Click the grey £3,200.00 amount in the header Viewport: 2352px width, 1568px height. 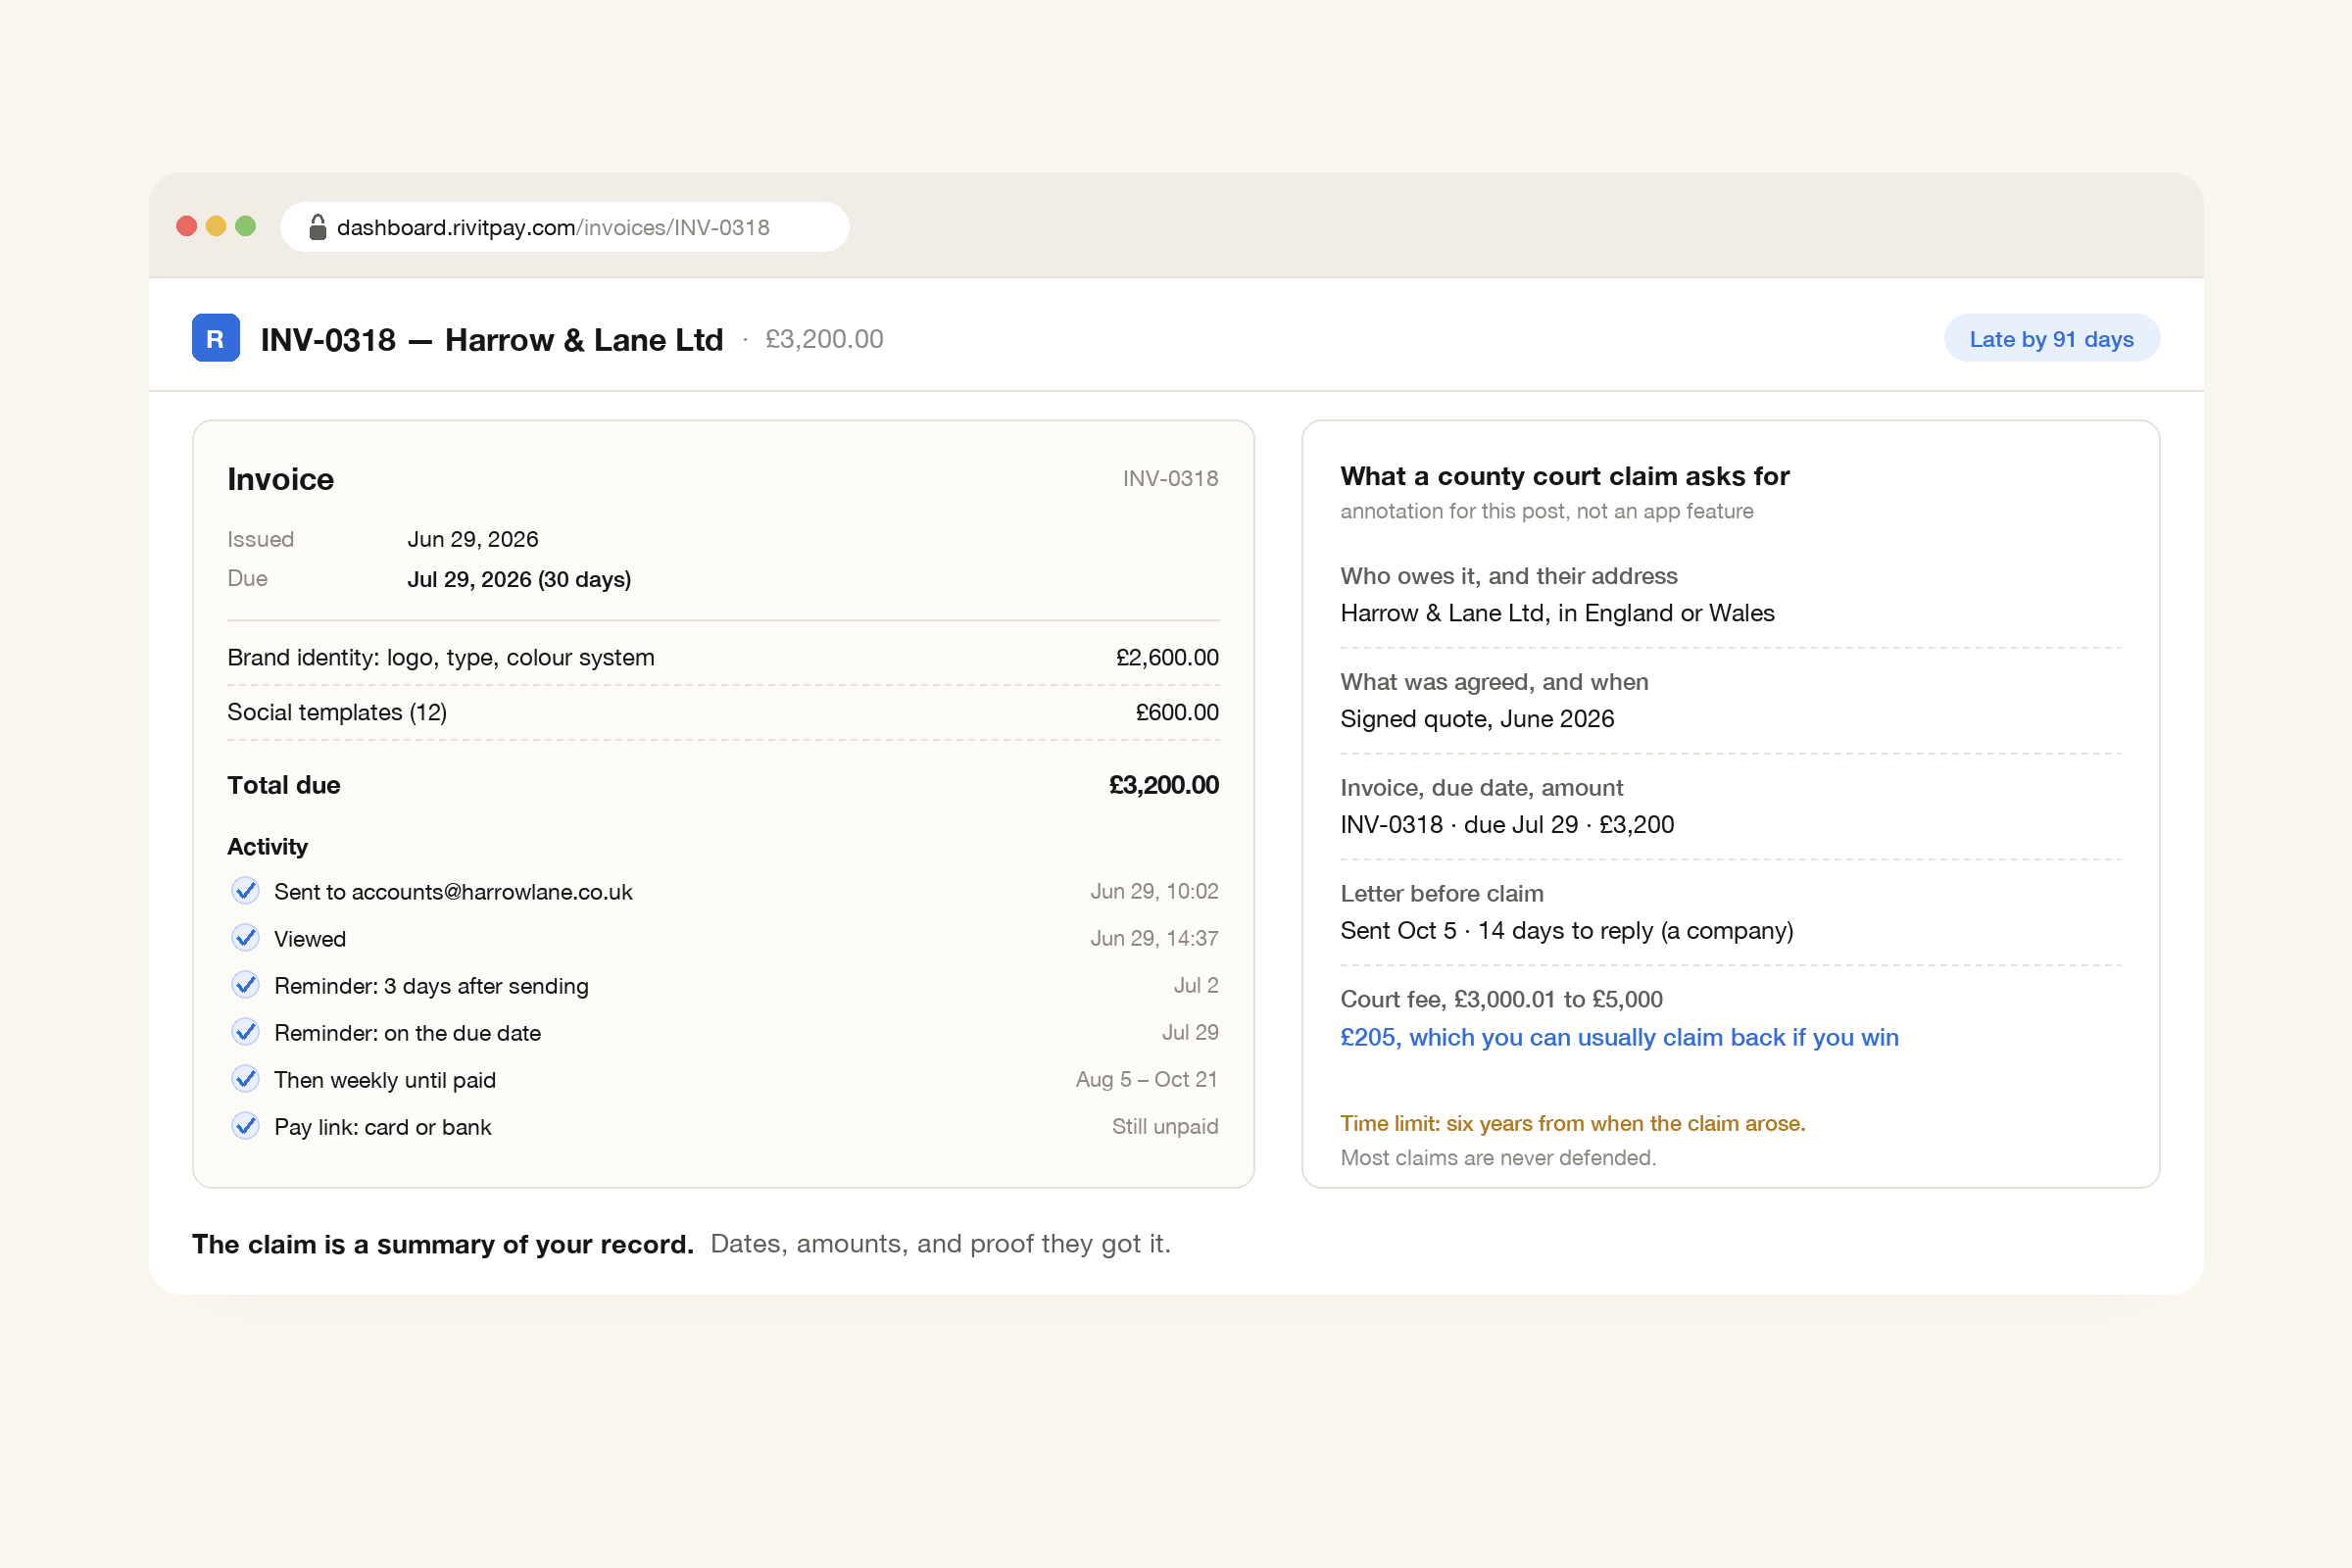[824, 339]
